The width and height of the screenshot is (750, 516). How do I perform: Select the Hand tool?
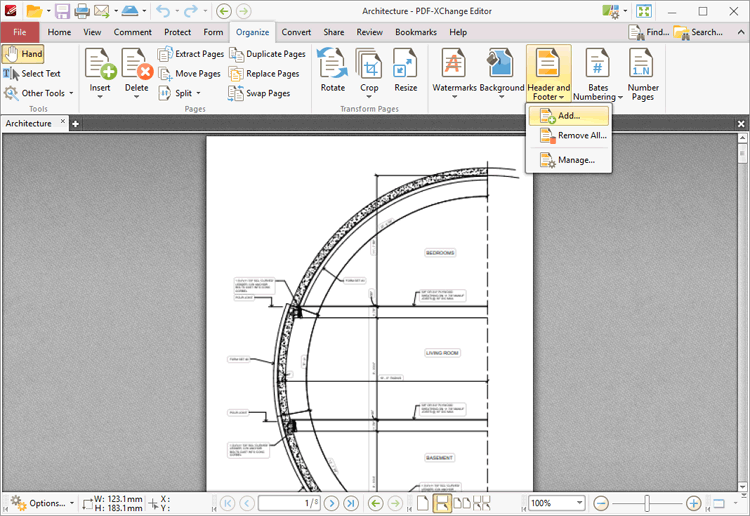tap(23, 54)
